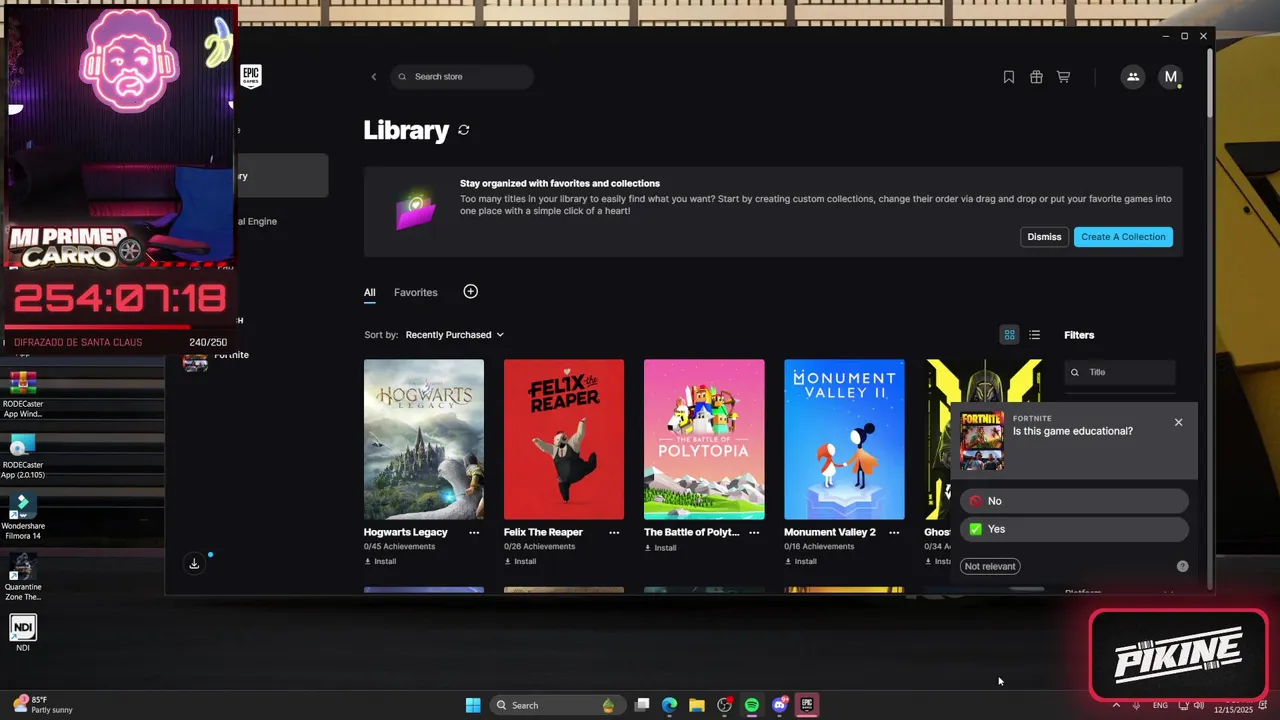Mark the survey as Not relevant
This screenshot has width=1280, height=720.
pos(990,566)
